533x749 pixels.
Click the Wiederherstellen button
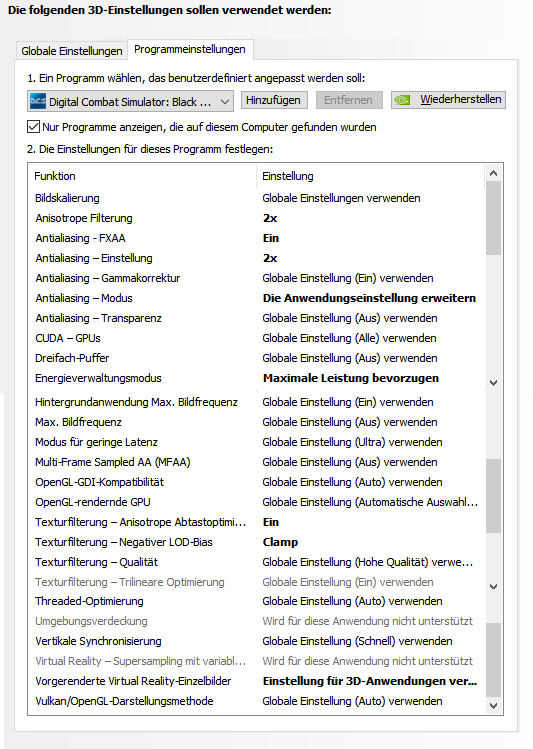click(x=448, y=100)
